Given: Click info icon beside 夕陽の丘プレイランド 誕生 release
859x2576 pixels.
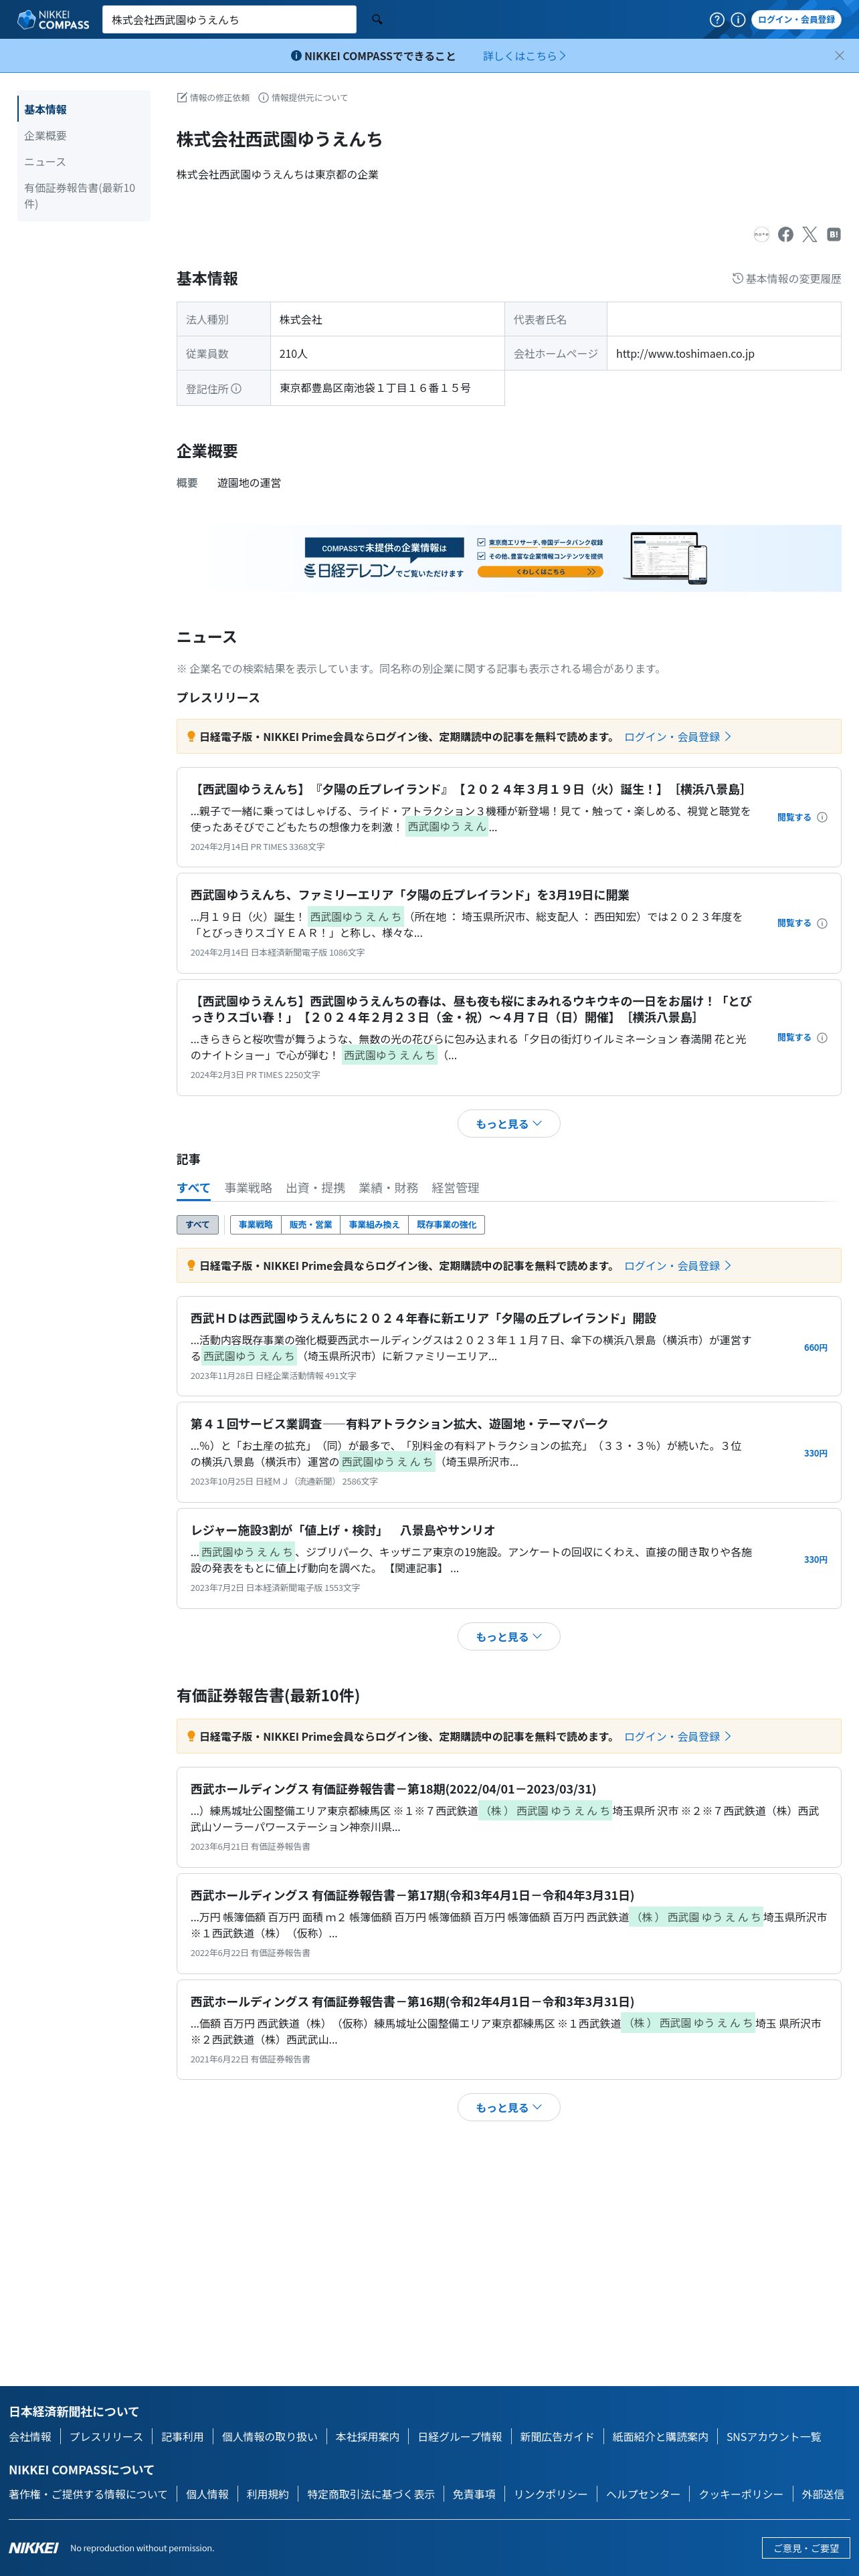Looking at the screenshot, I should (x=822, y=817).
